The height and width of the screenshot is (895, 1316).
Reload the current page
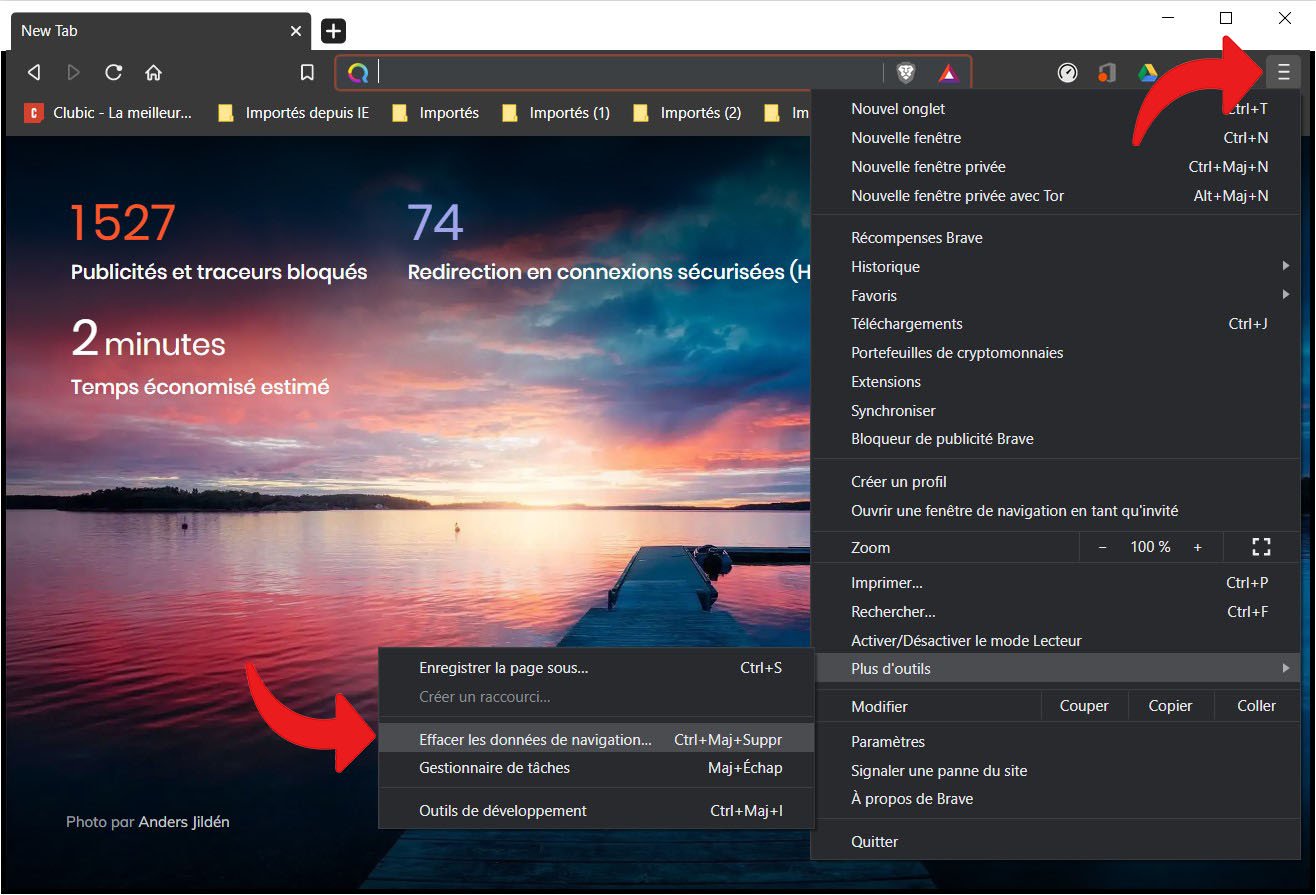[113, 72]
